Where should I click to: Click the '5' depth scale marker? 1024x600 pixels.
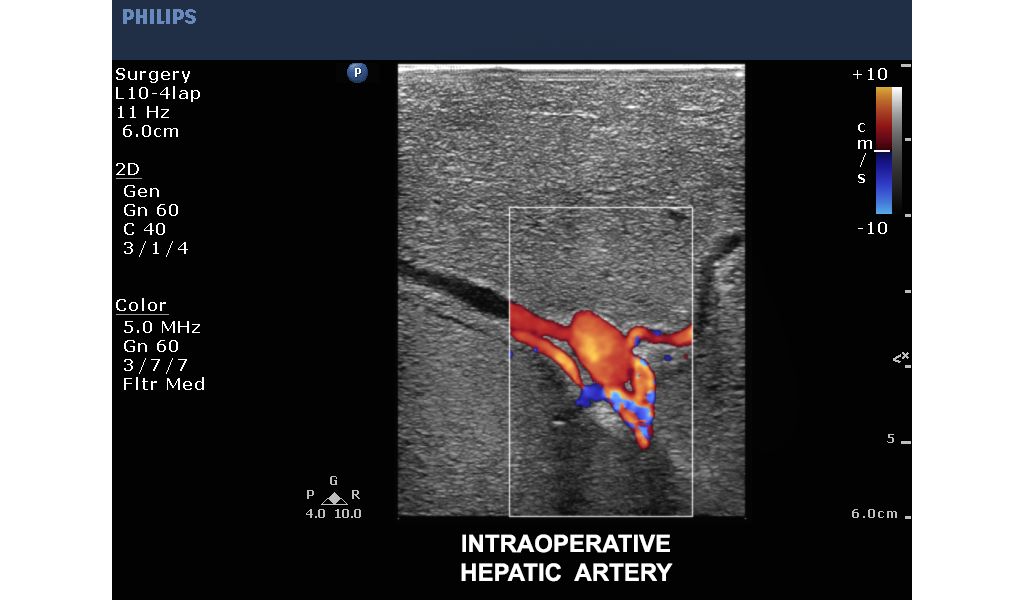[891, 439]
